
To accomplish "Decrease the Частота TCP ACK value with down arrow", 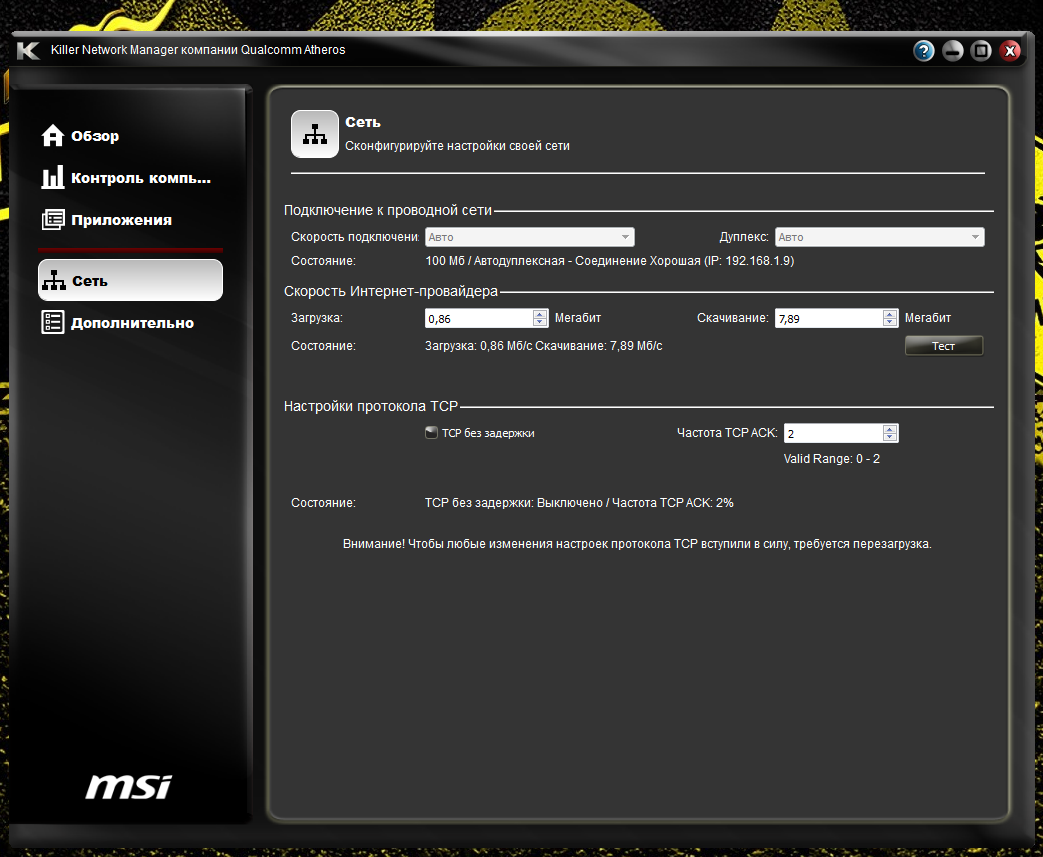I will pyautogui.click(x=890, y=438).
